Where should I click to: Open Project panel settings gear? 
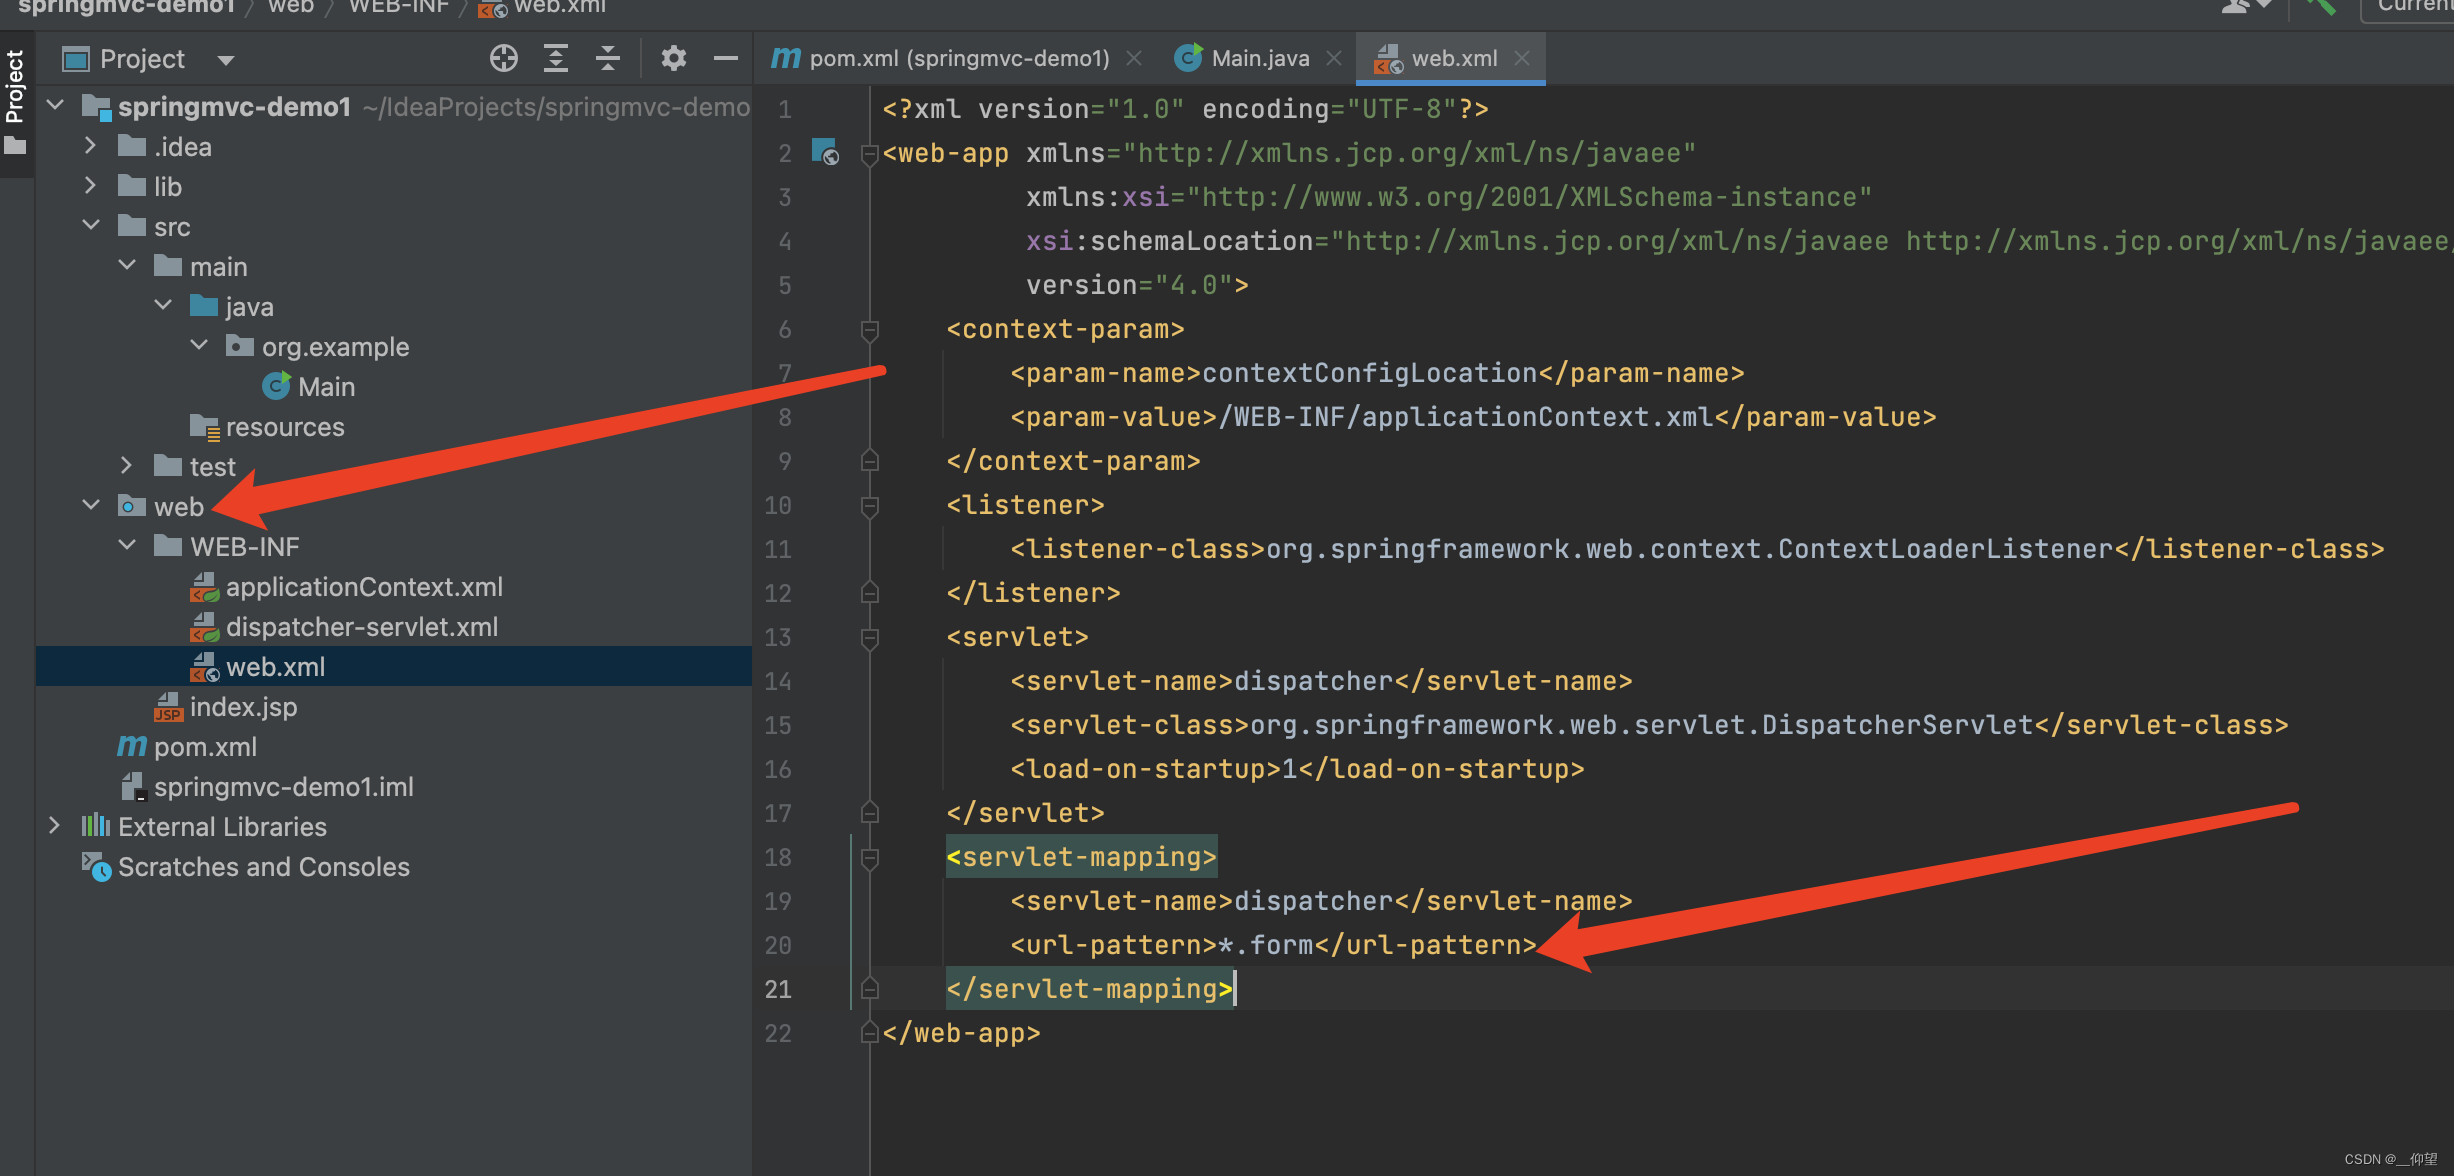674,59
